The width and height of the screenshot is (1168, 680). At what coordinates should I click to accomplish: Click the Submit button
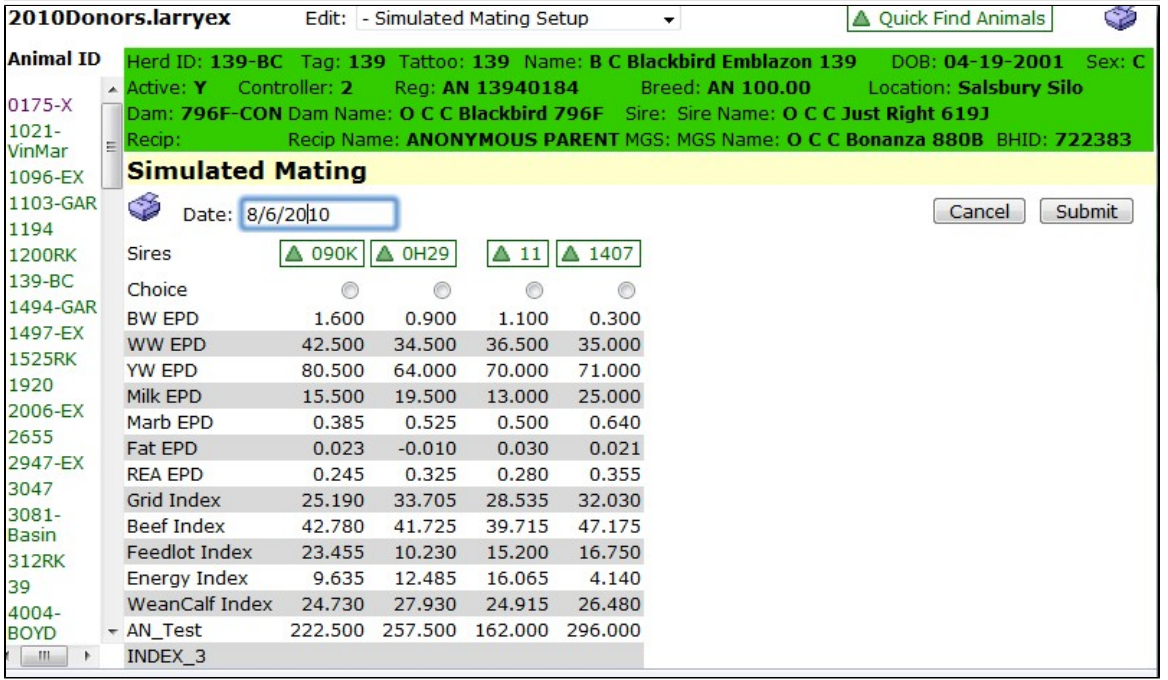pos(1086,212)
